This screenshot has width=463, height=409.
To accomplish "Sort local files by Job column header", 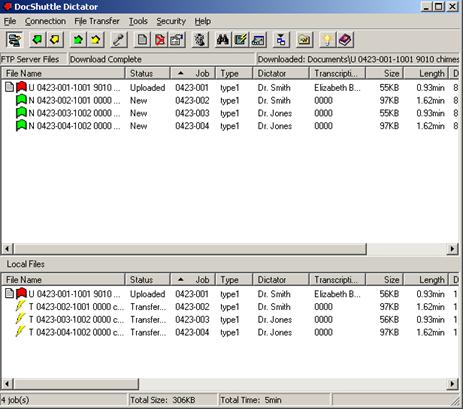I will click(193, 280).
